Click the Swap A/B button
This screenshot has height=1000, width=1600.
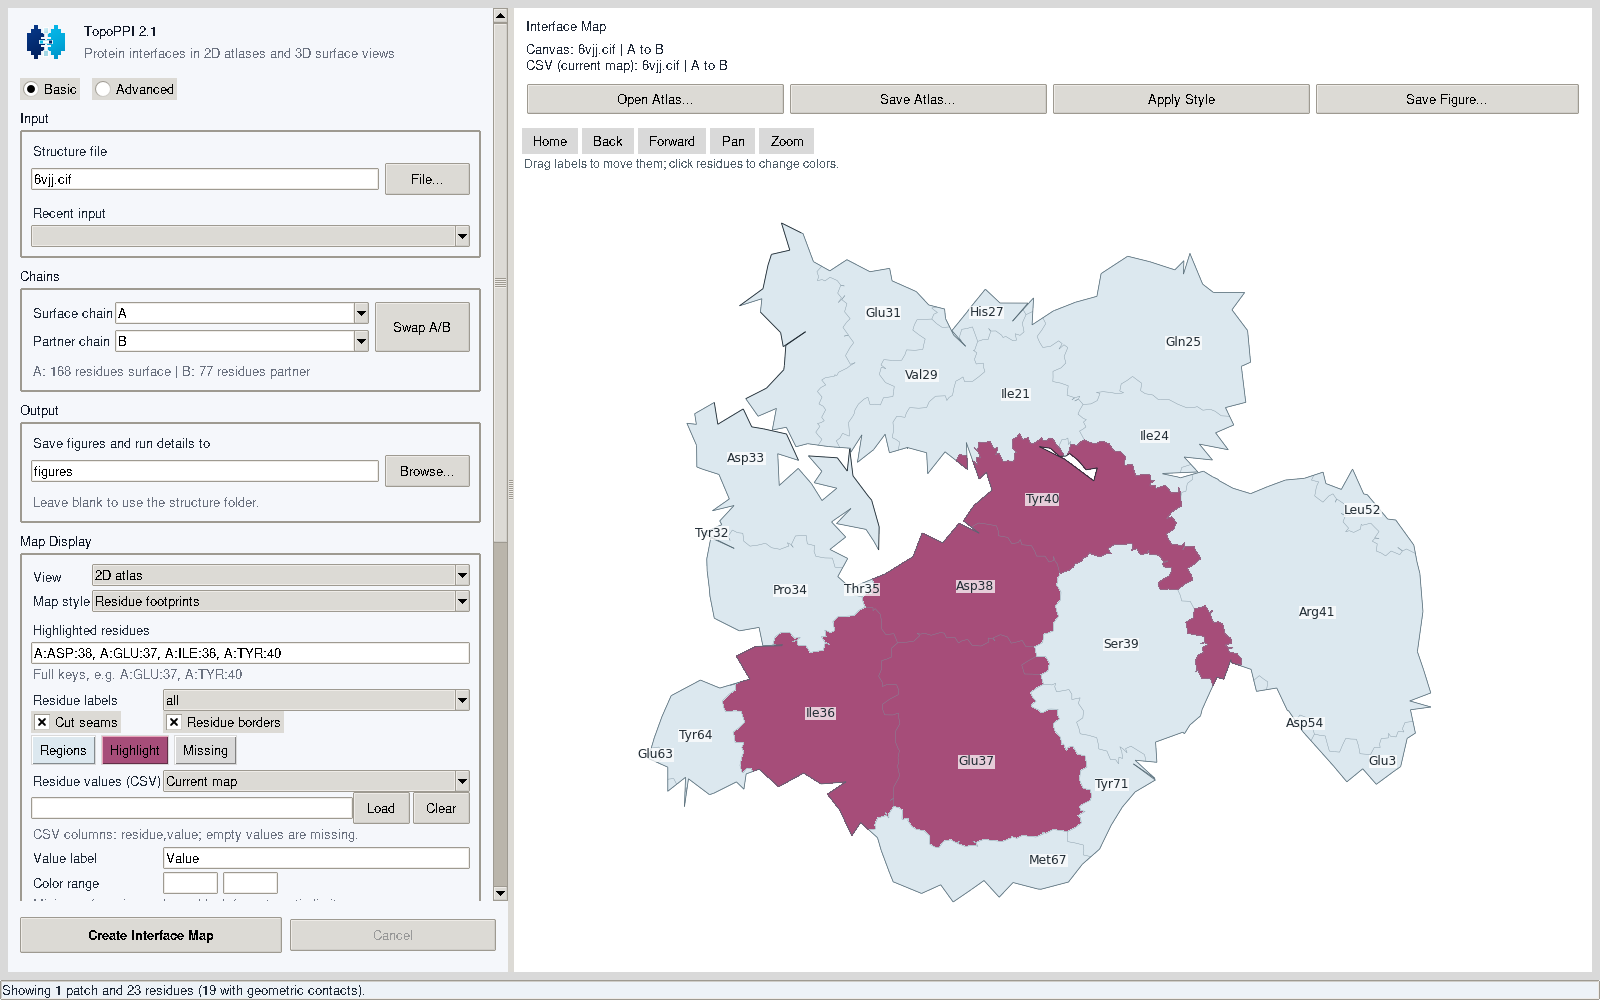[x=422, y=327]
